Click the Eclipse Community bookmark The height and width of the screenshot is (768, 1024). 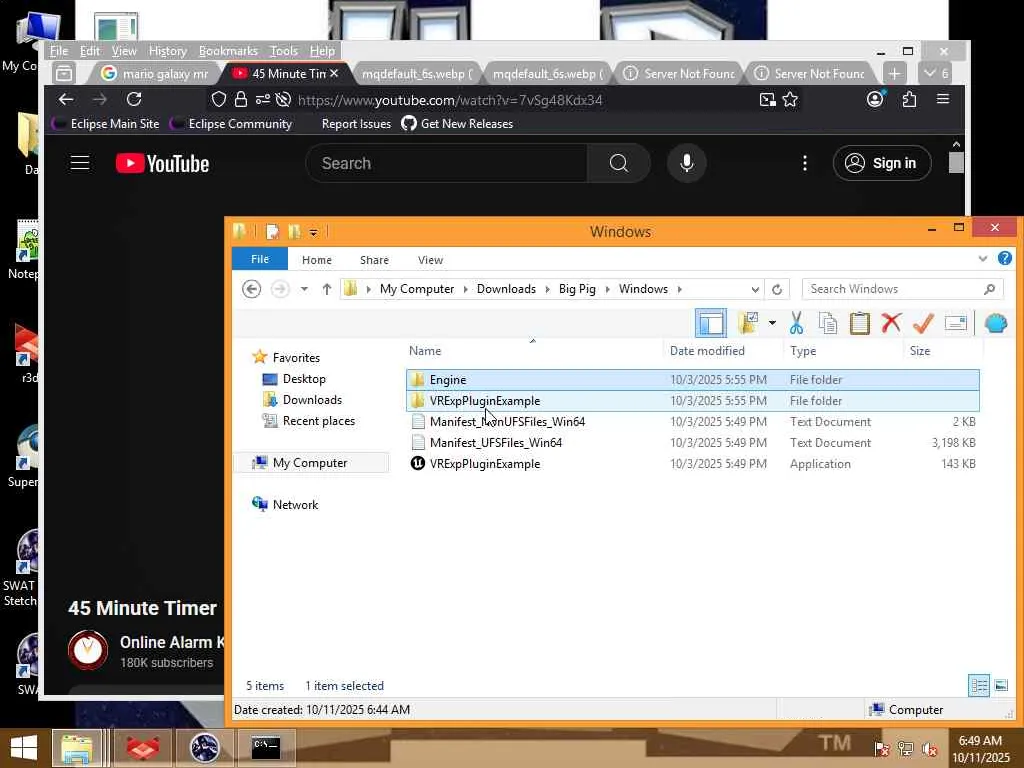pos(231,123)
